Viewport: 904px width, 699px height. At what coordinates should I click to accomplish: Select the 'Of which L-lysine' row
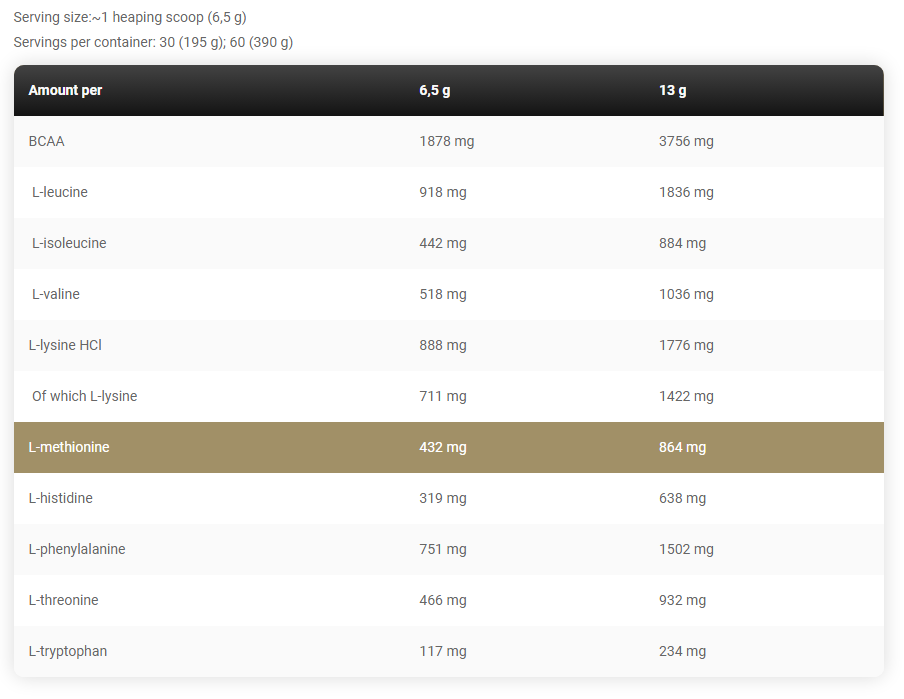click(449, 396)
